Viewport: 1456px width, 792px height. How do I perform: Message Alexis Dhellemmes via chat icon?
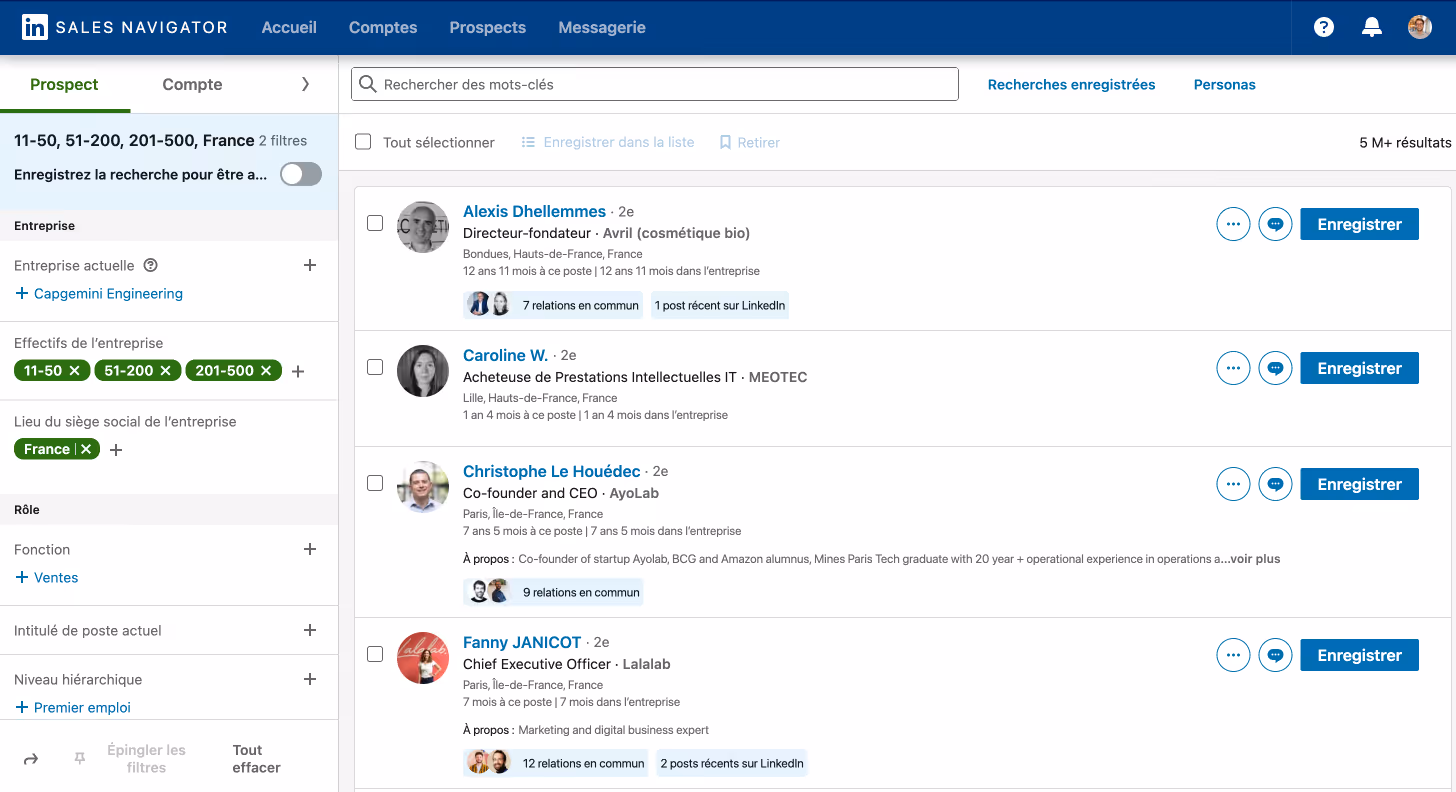pyautogui.click(x=1275, y=224)
